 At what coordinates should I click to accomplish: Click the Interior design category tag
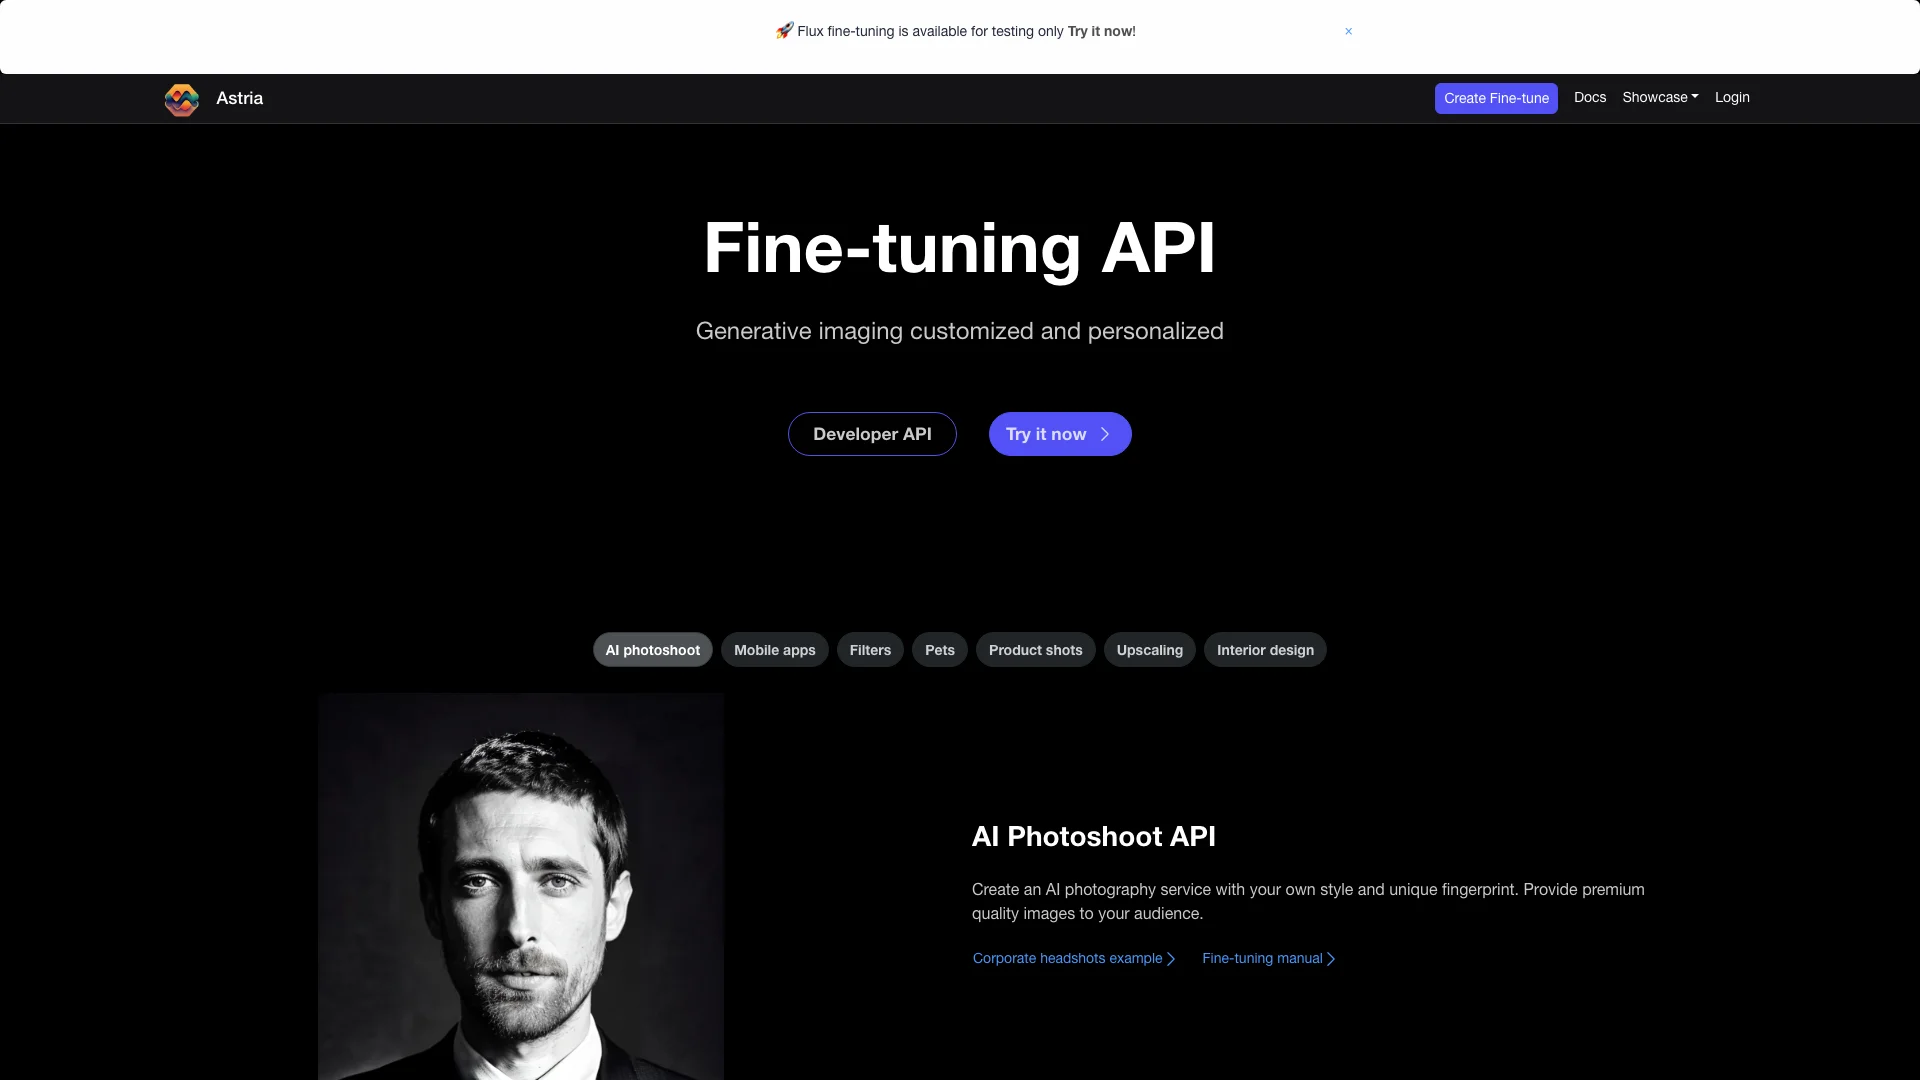1265,649
